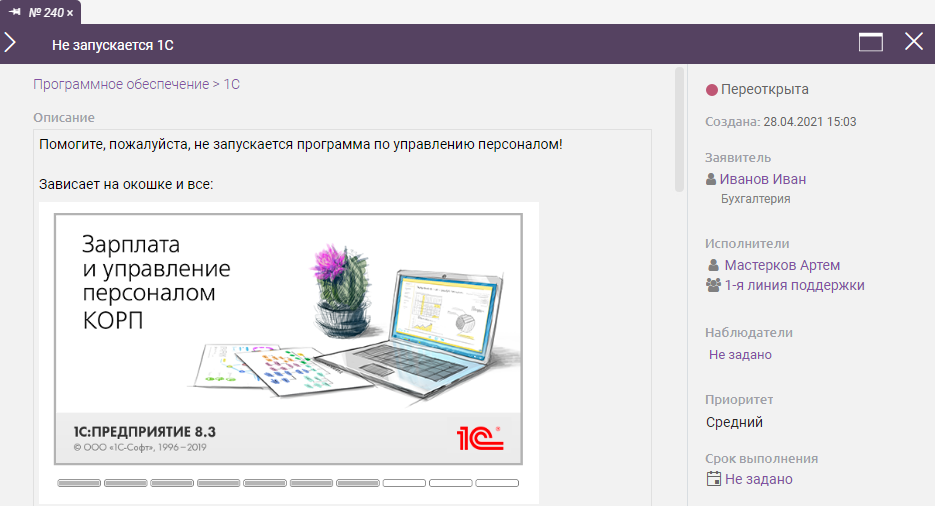Change the priority value Средний

[734, 422]
